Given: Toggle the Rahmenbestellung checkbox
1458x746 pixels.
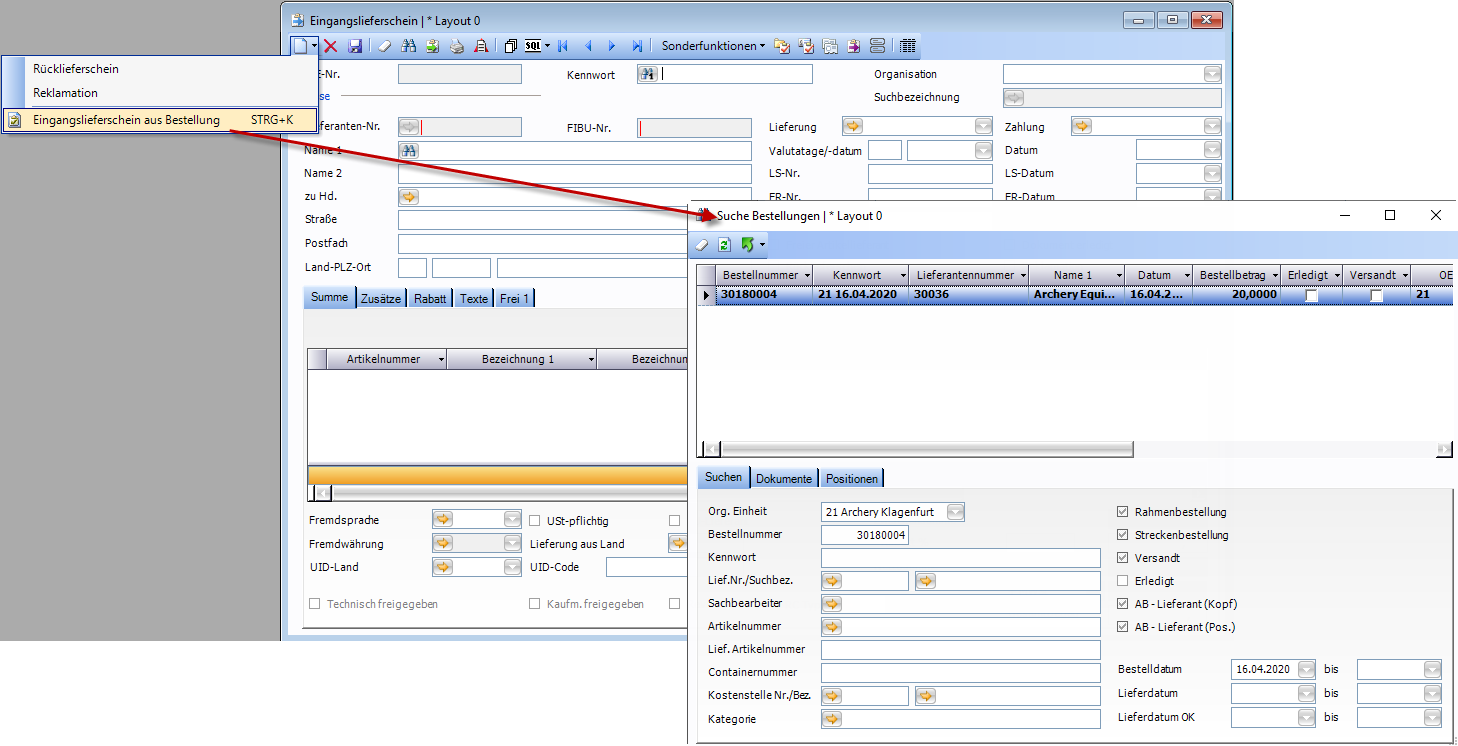Looking at the screenshot, I should (1122, 512).
